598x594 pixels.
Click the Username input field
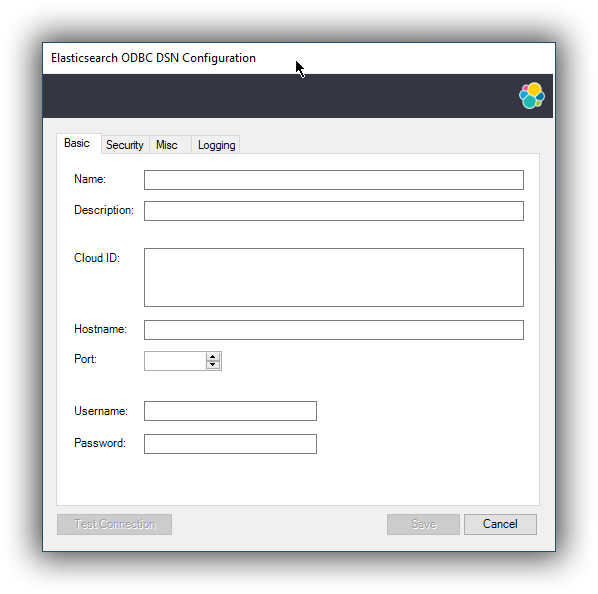coord(230,411)
